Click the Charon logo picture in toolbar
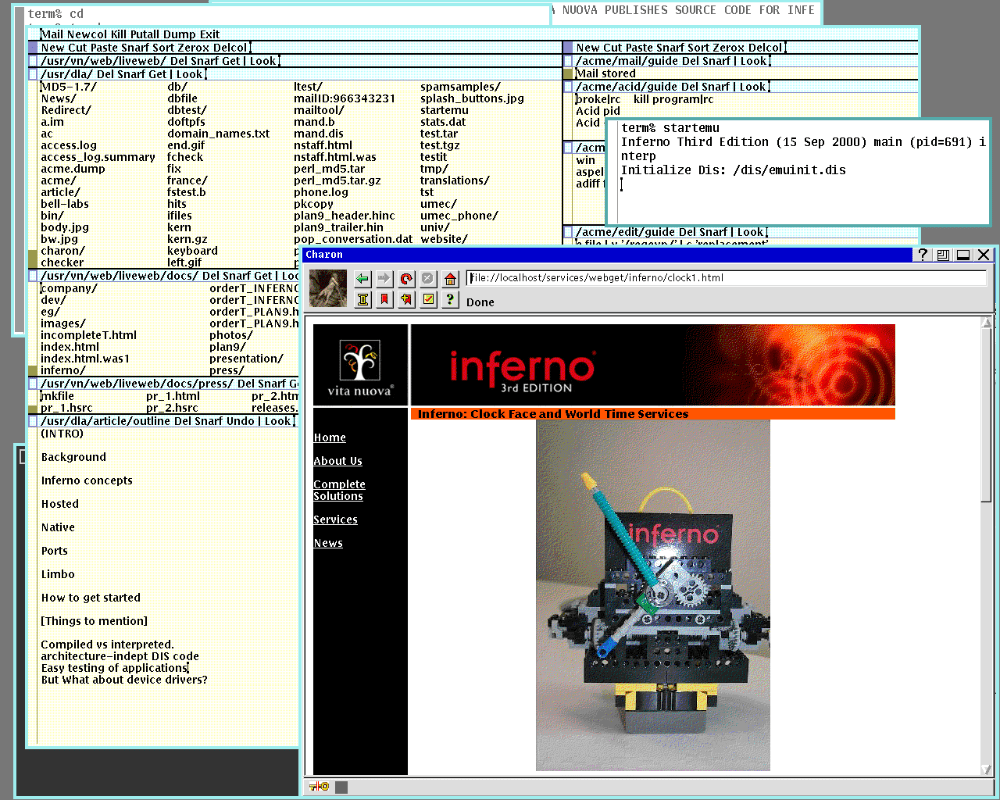This screenshot has height=800, width=1000. (x=328, y=288)
